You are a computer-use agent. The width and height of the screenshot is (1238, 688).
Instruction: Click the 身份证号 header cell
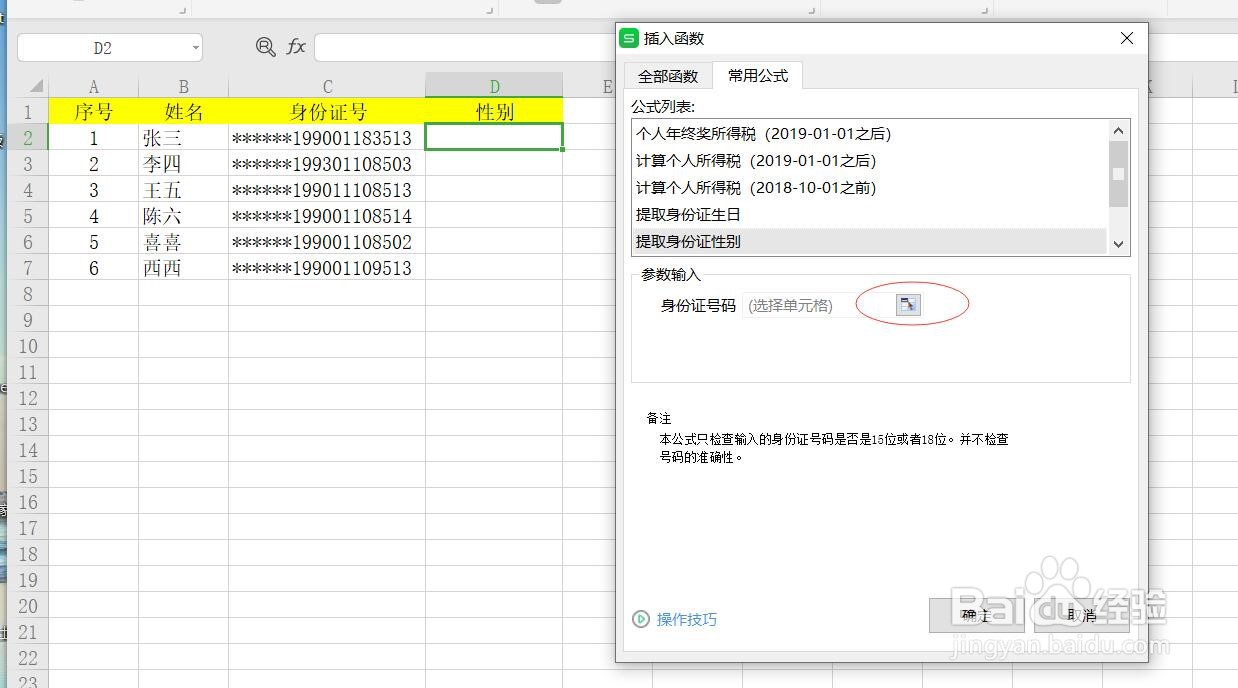[327, 112]
